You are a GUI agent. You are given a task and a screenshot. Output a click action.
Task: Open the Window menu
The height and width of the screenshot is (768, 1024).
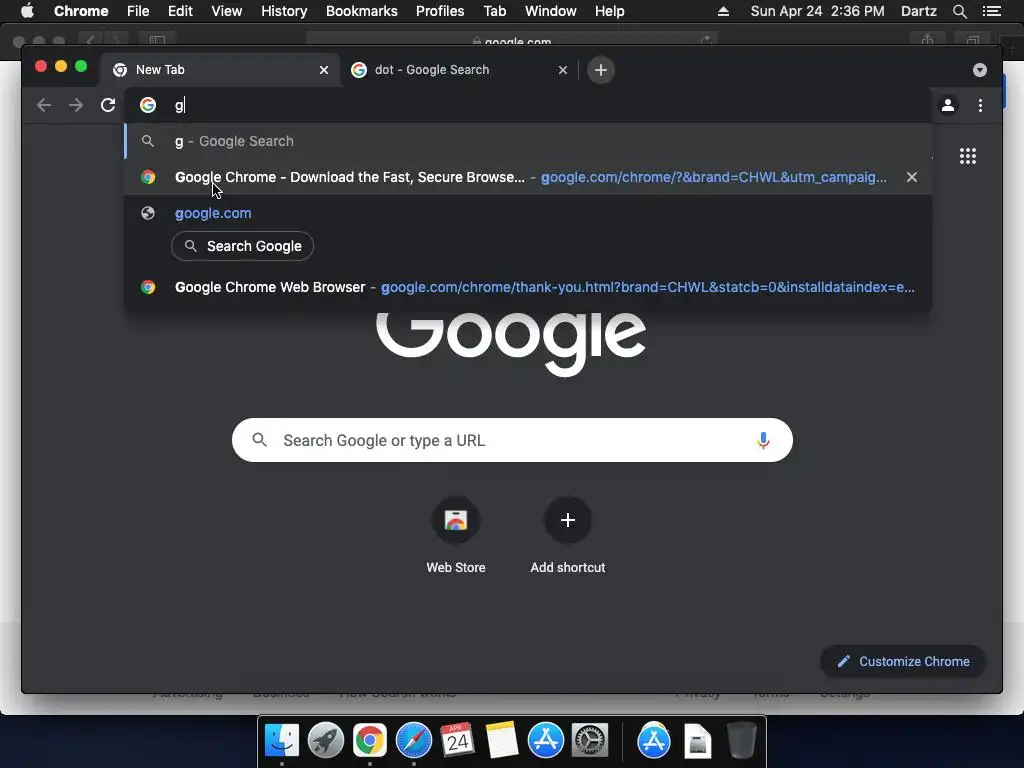551,11
